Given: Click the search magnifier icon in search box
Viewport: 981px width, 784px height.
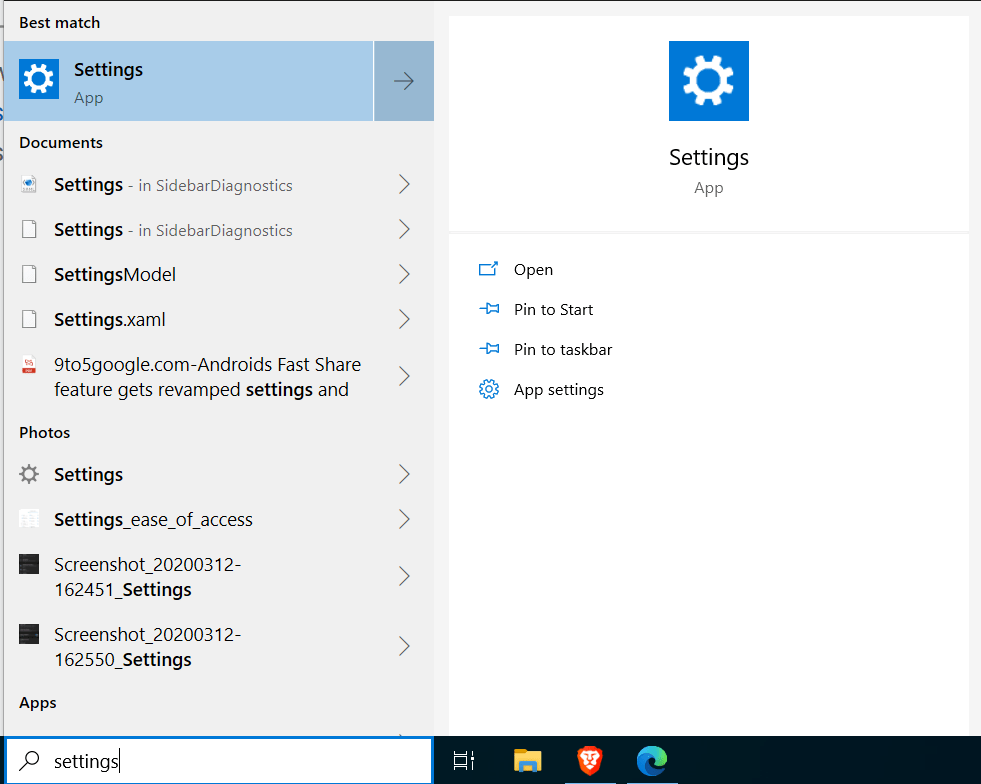Looking at the screenshot, I should click(30, 761).
